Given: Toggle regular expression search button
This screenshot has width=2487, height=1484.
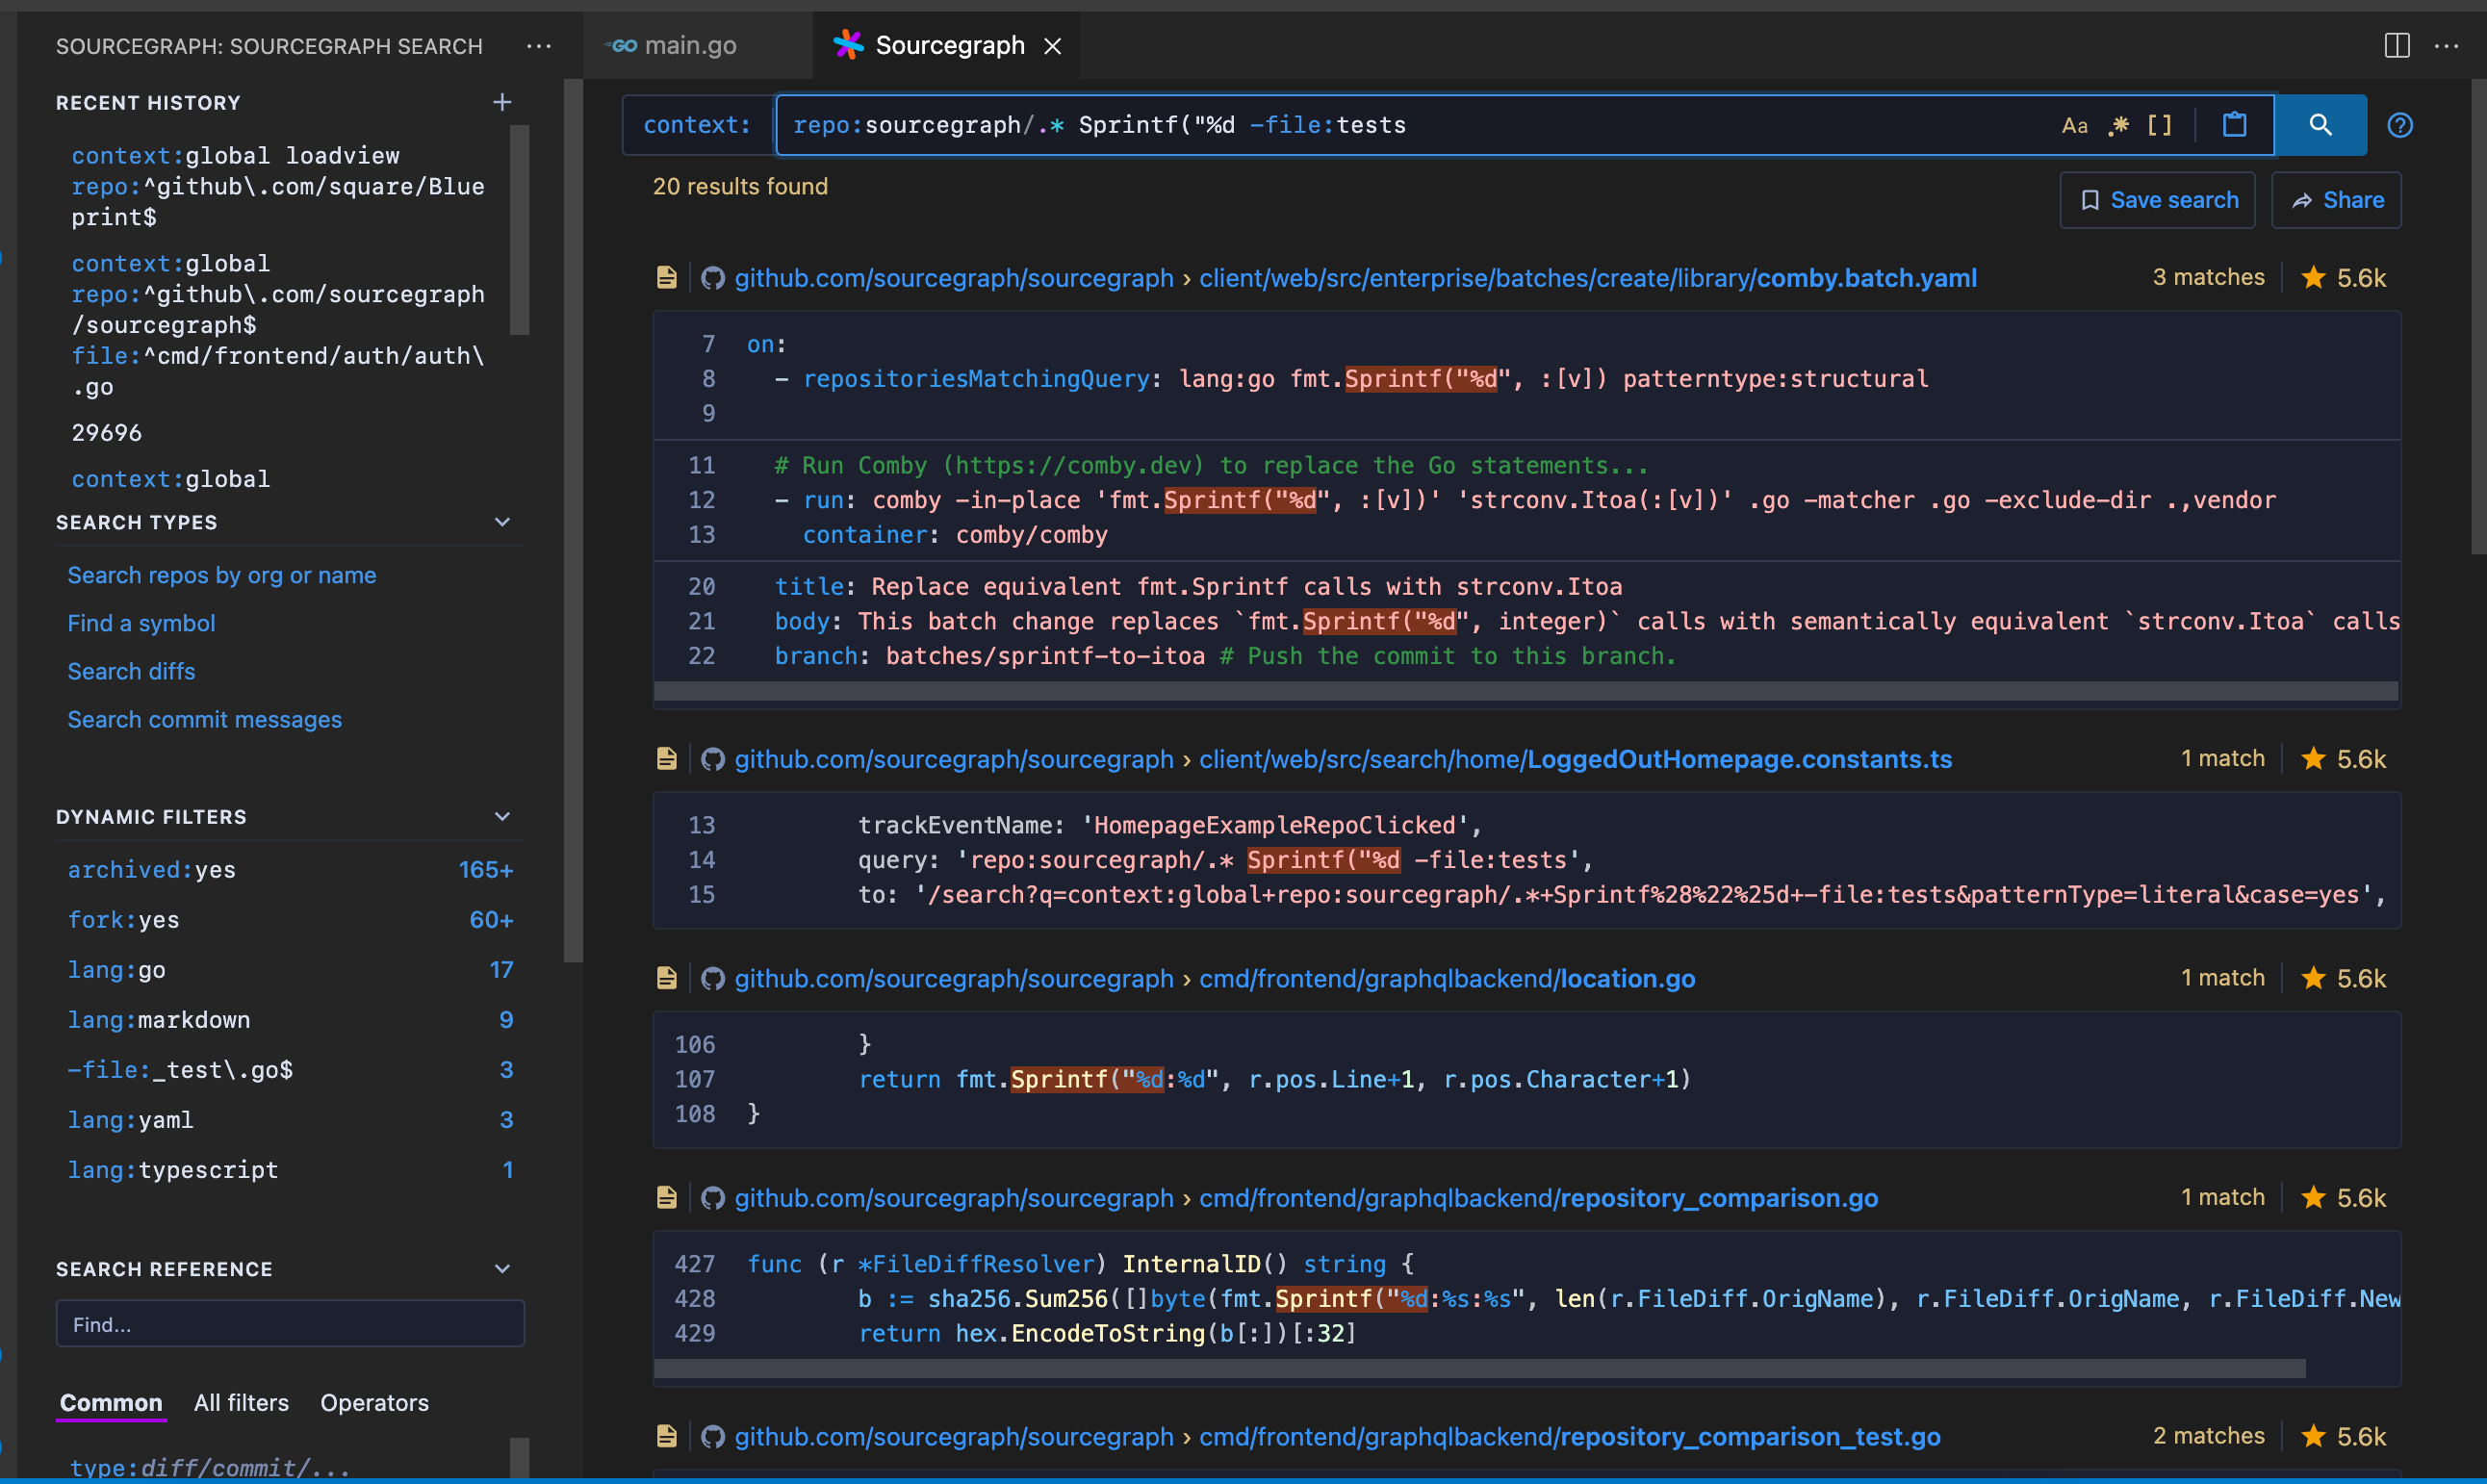Looking at the screenshot, I should 2118,126.
